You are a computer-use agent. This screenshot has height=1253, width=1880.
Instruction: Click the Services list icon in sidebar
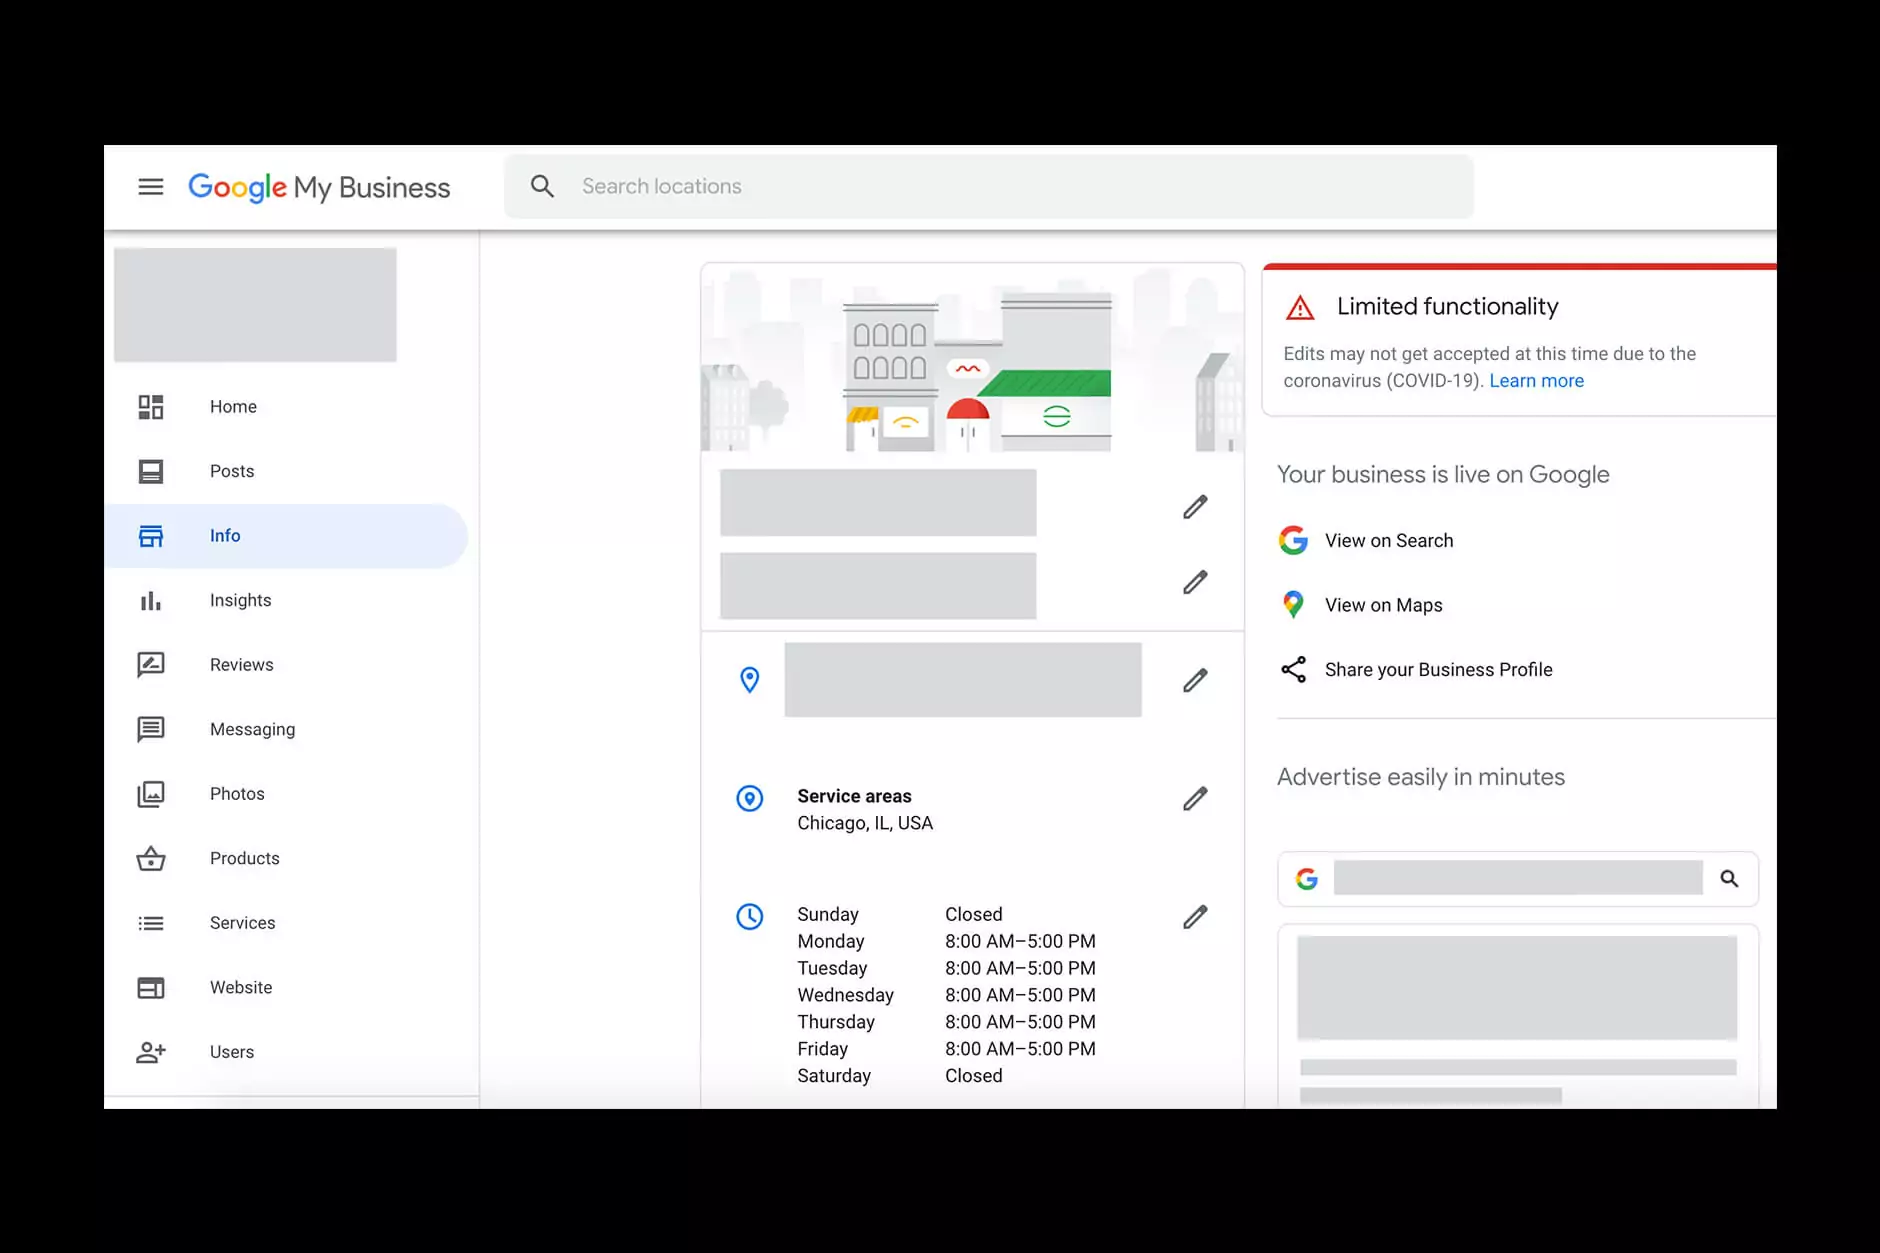pos(151,923)
